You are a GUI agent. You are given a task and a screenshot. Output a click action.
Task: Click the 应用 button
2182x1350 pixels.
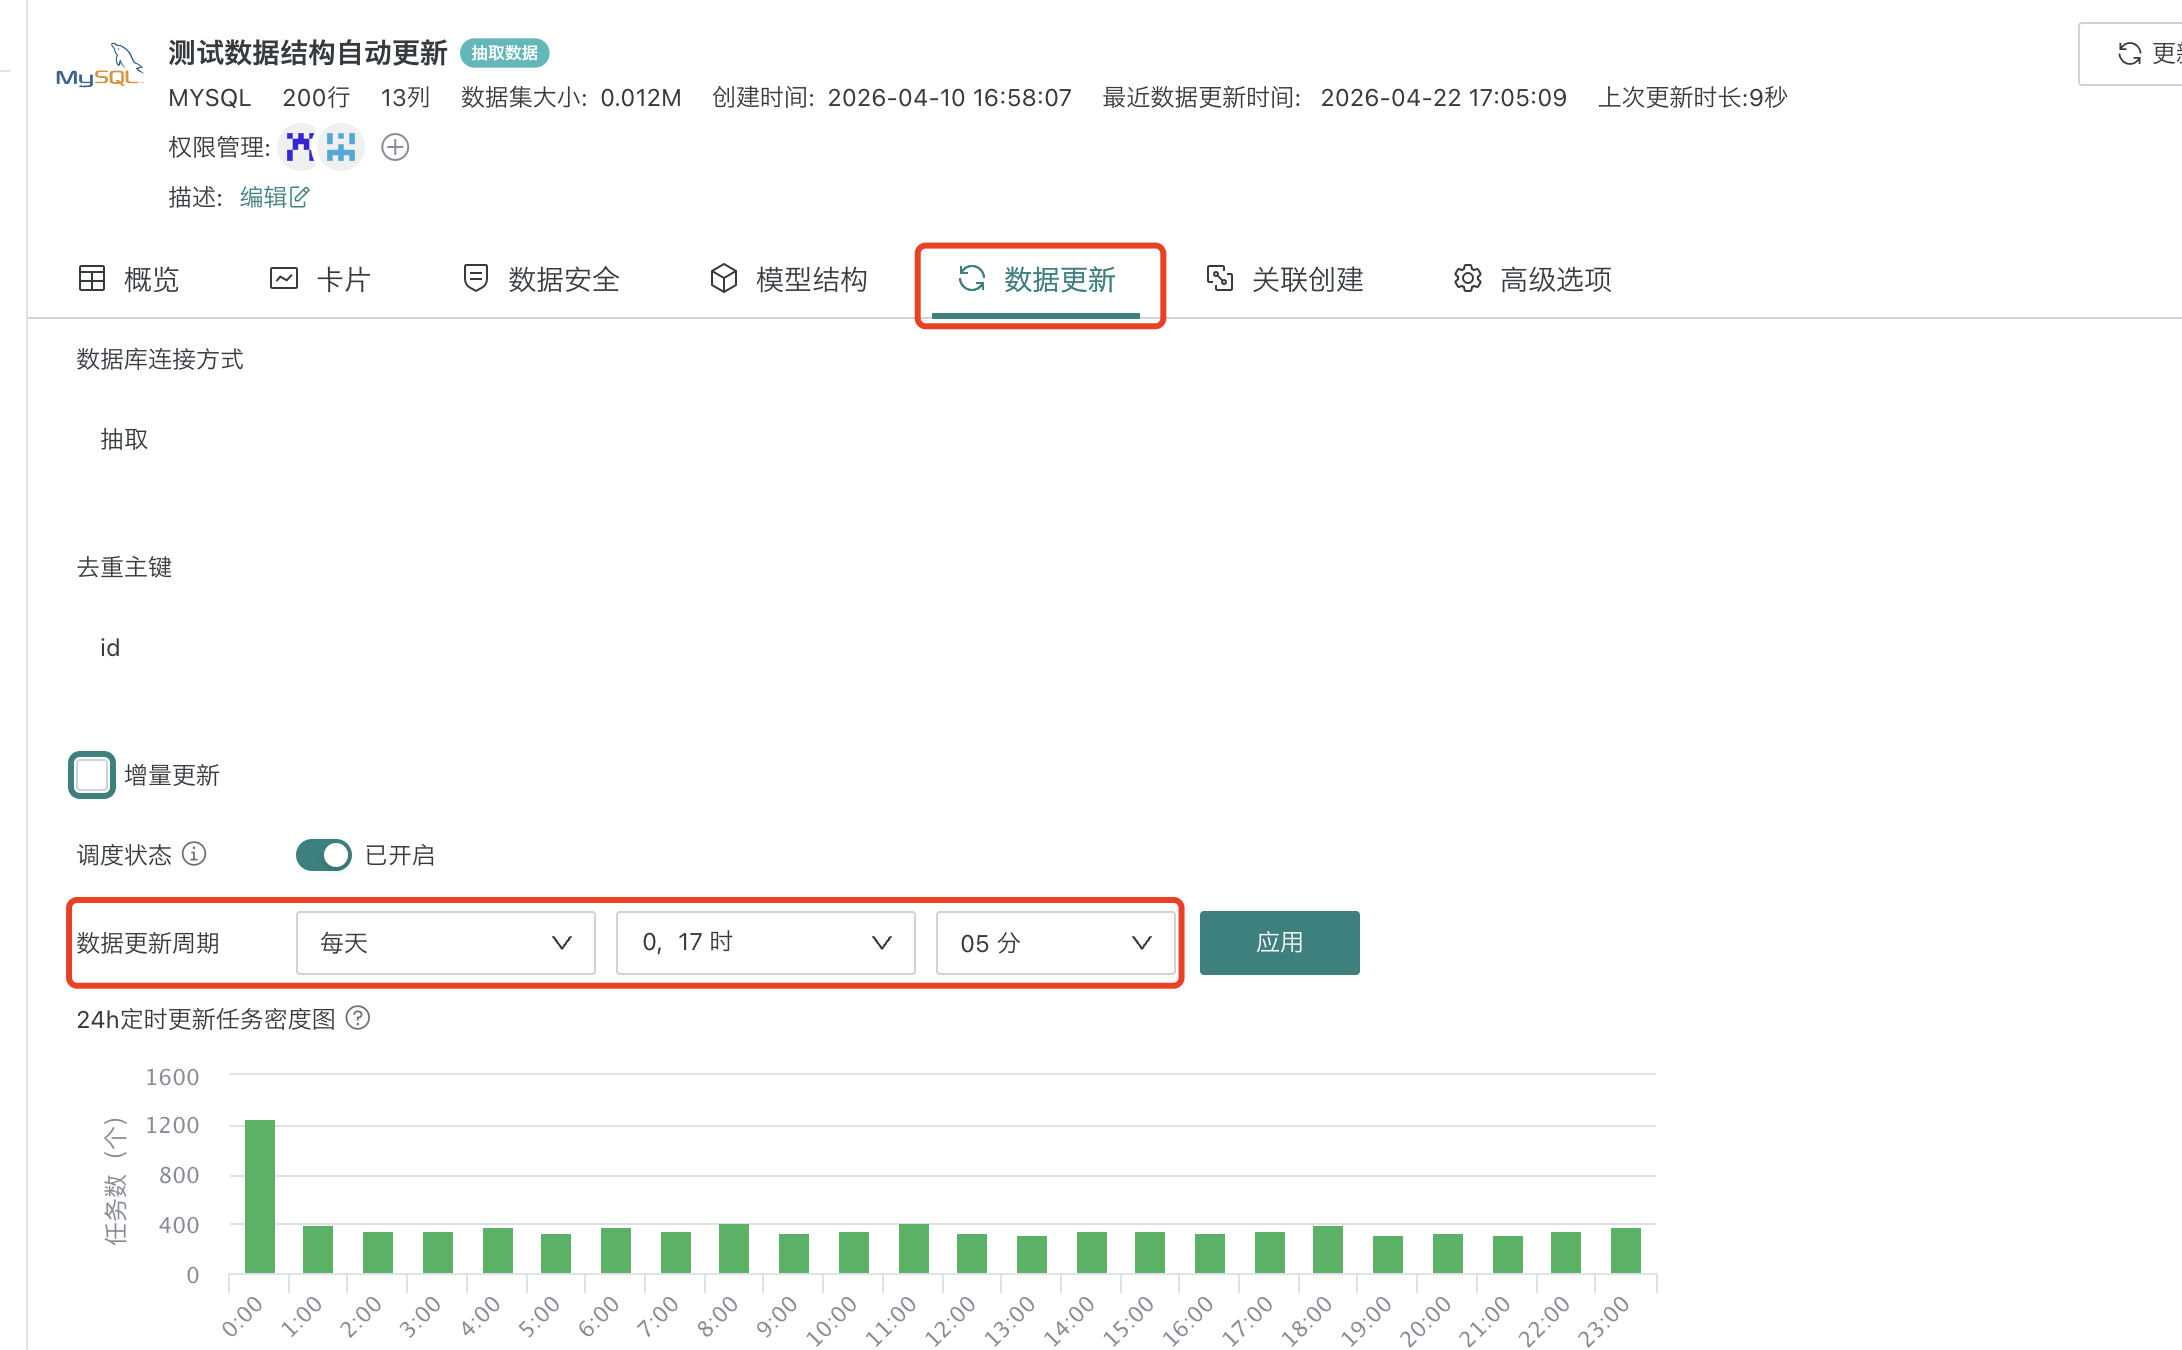(1279, 942)
